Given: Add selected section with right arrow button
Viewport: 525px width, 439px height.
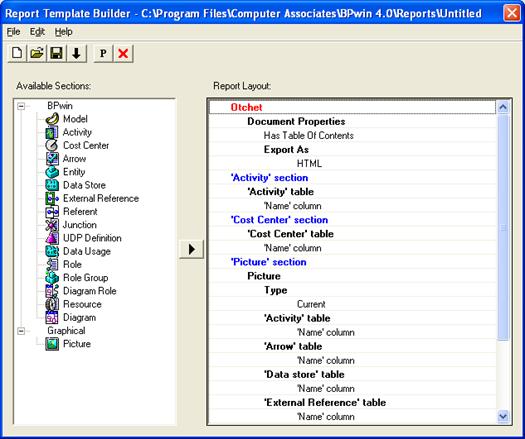Looking at the screenshot, I should click(x=191, y=249).
